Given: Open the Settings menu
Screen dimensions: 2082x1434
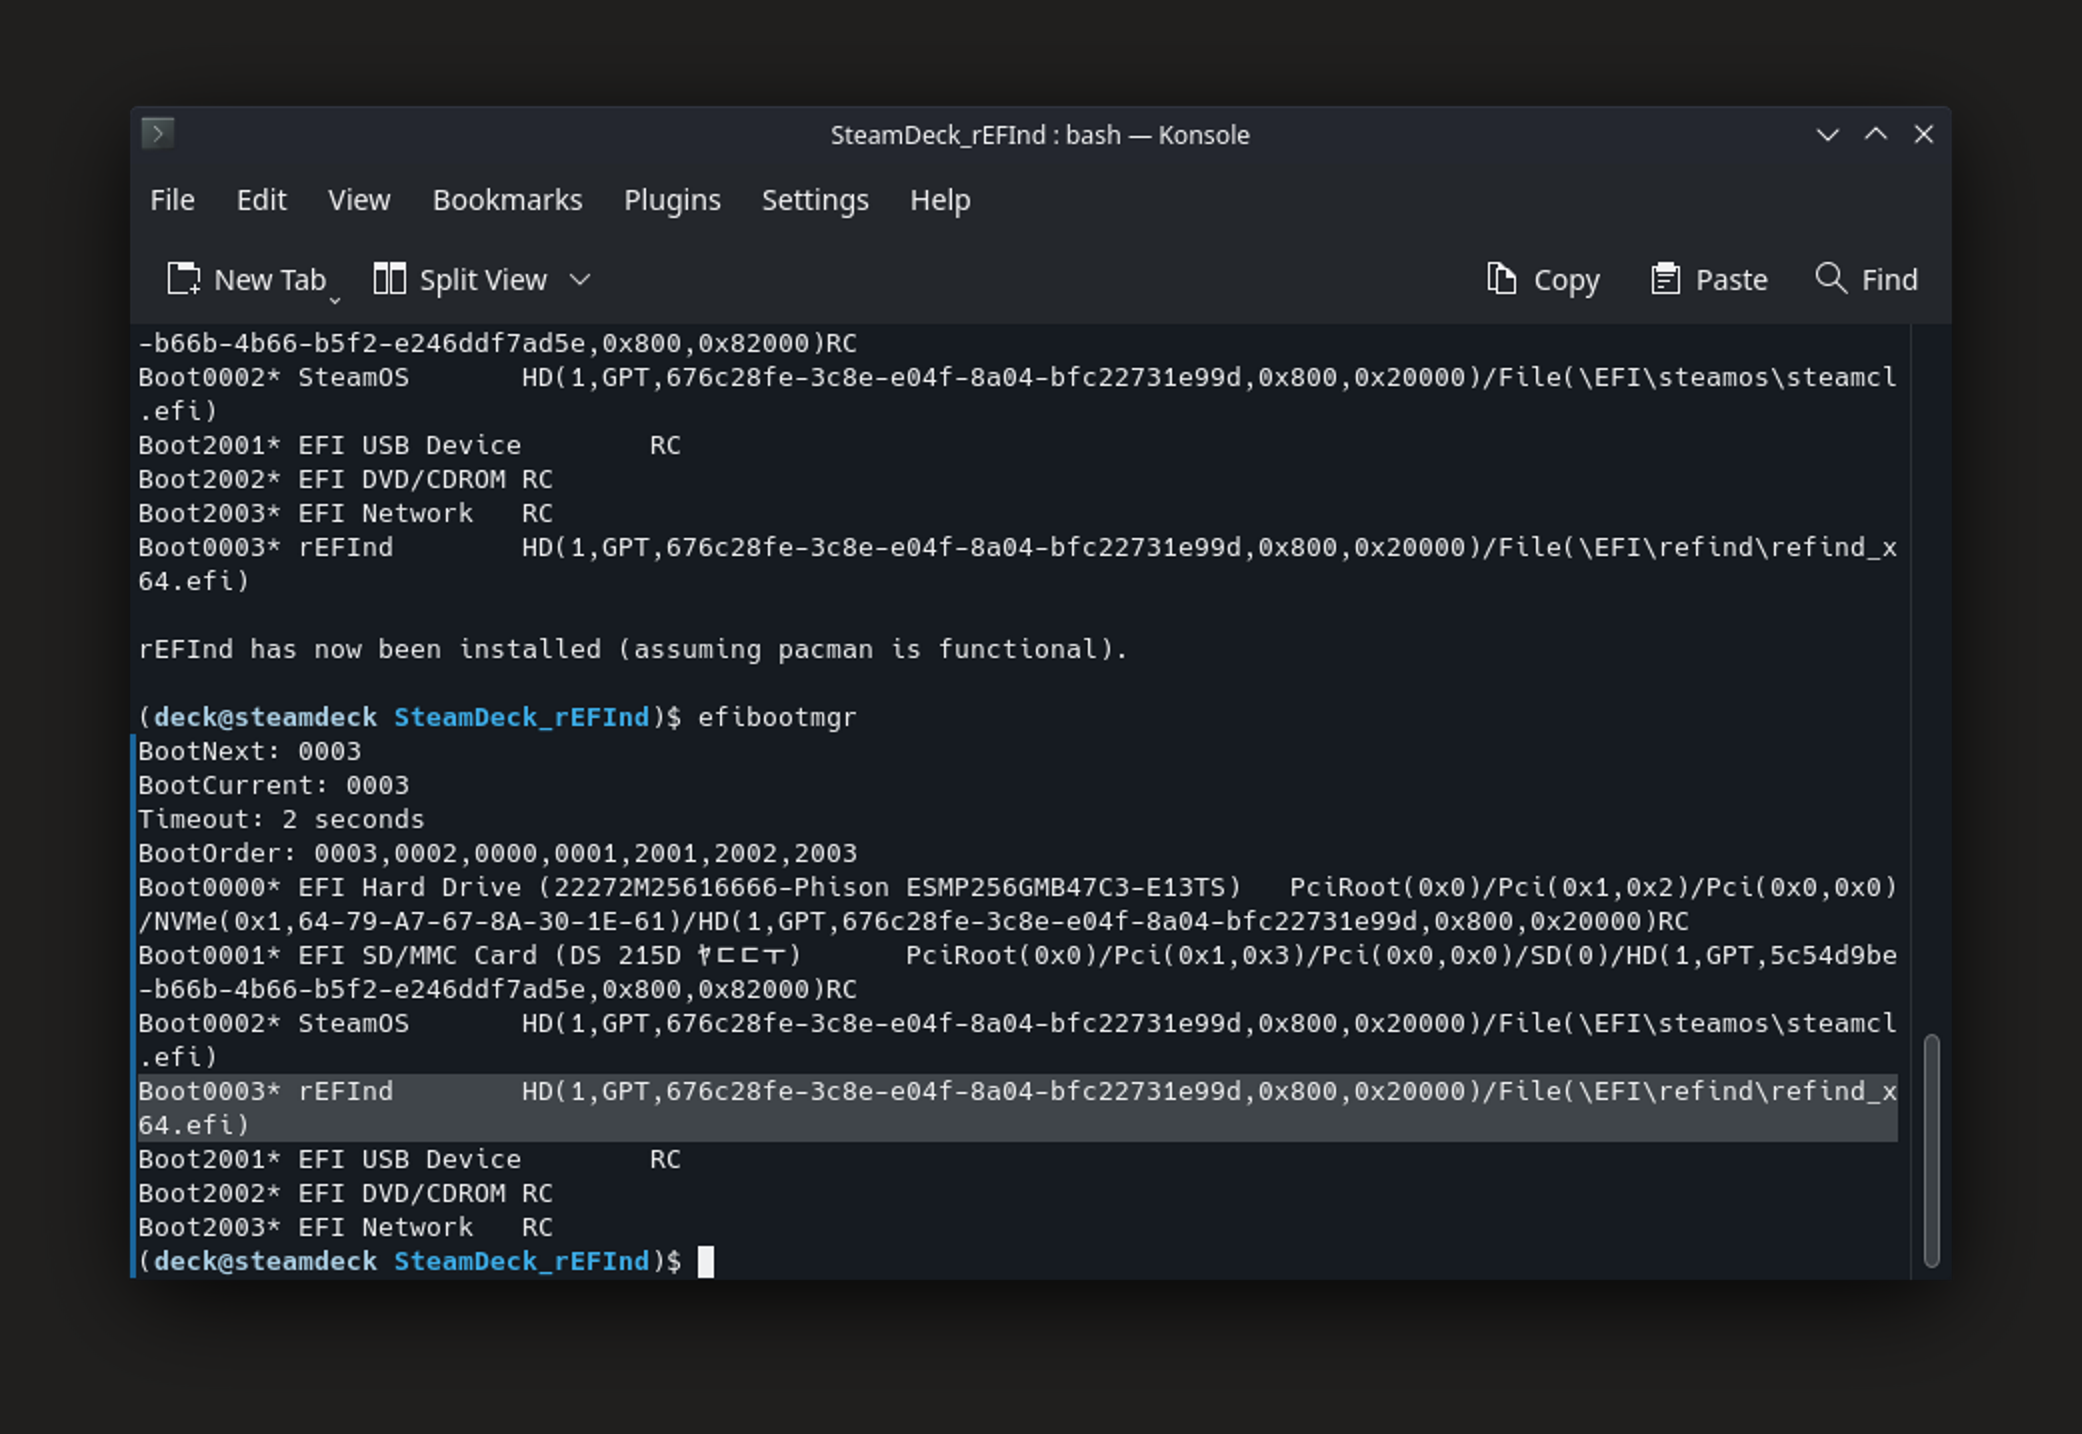Looking at the screenshot, I should (815, 200).
